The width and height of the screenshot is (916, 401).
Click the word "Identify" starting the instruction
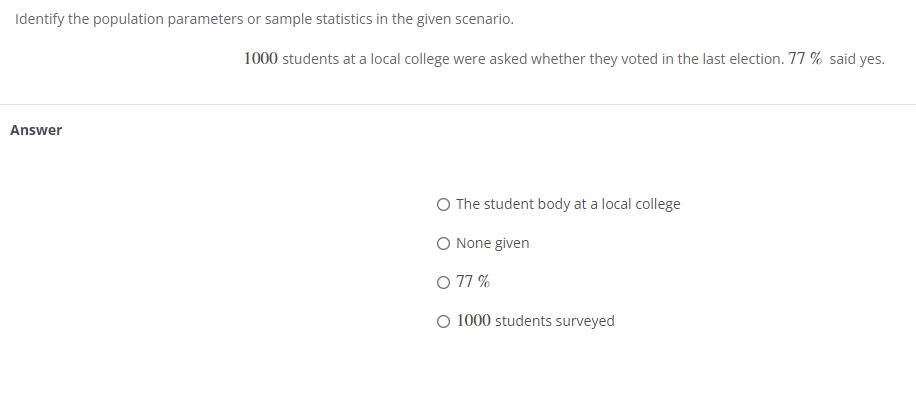pos(40,19)
